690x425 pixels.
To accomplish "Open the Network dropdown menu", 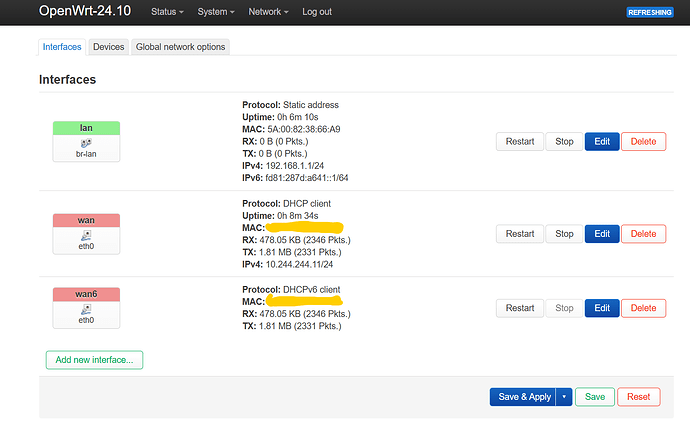I will point(268,12).
